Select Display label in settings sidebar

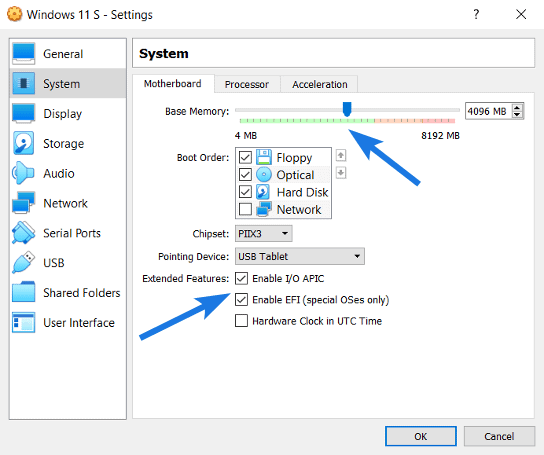click(x=62, y=113)
